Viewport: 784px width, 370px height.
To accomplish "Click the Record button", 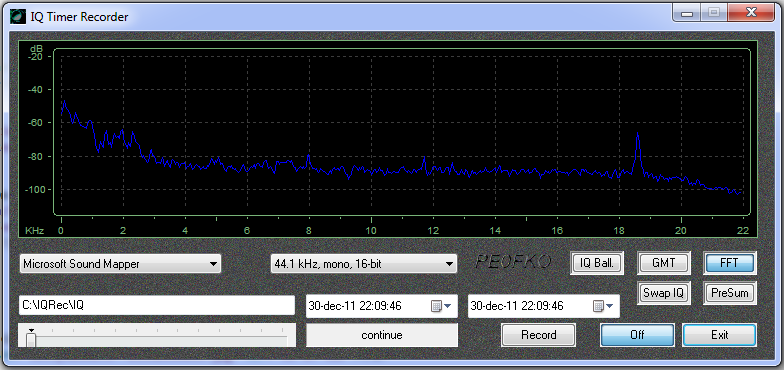I will pyautogui.click(x=538, y=334).
